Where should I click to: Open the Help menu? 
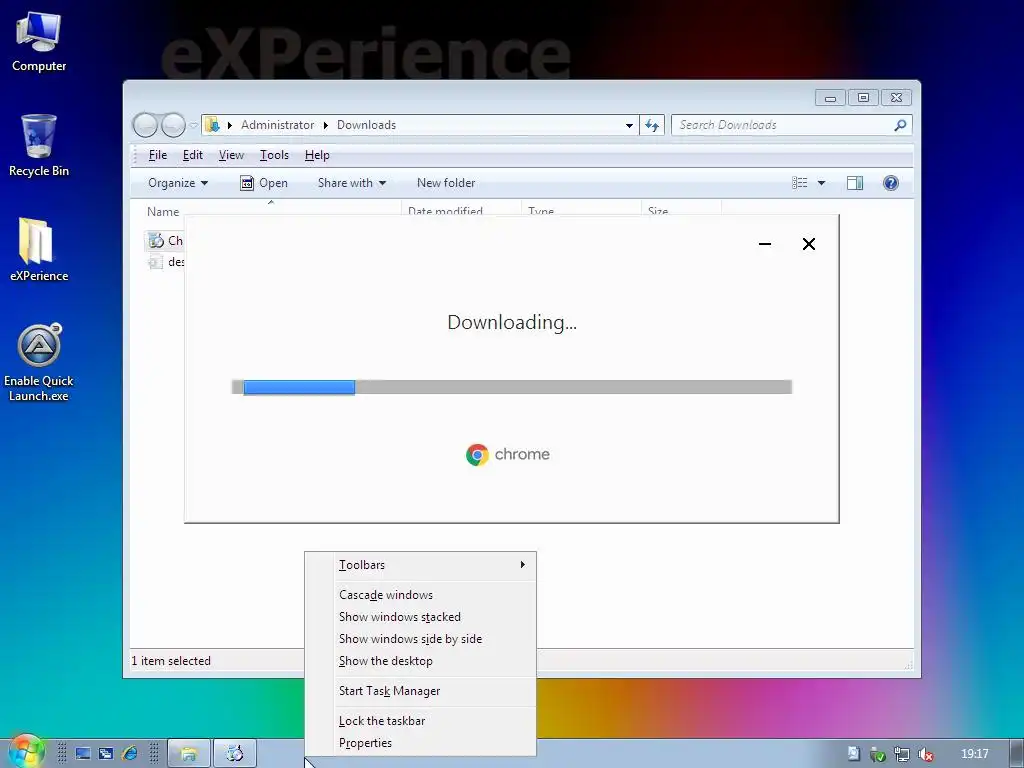pyautogui.click(x=317, y=155)
